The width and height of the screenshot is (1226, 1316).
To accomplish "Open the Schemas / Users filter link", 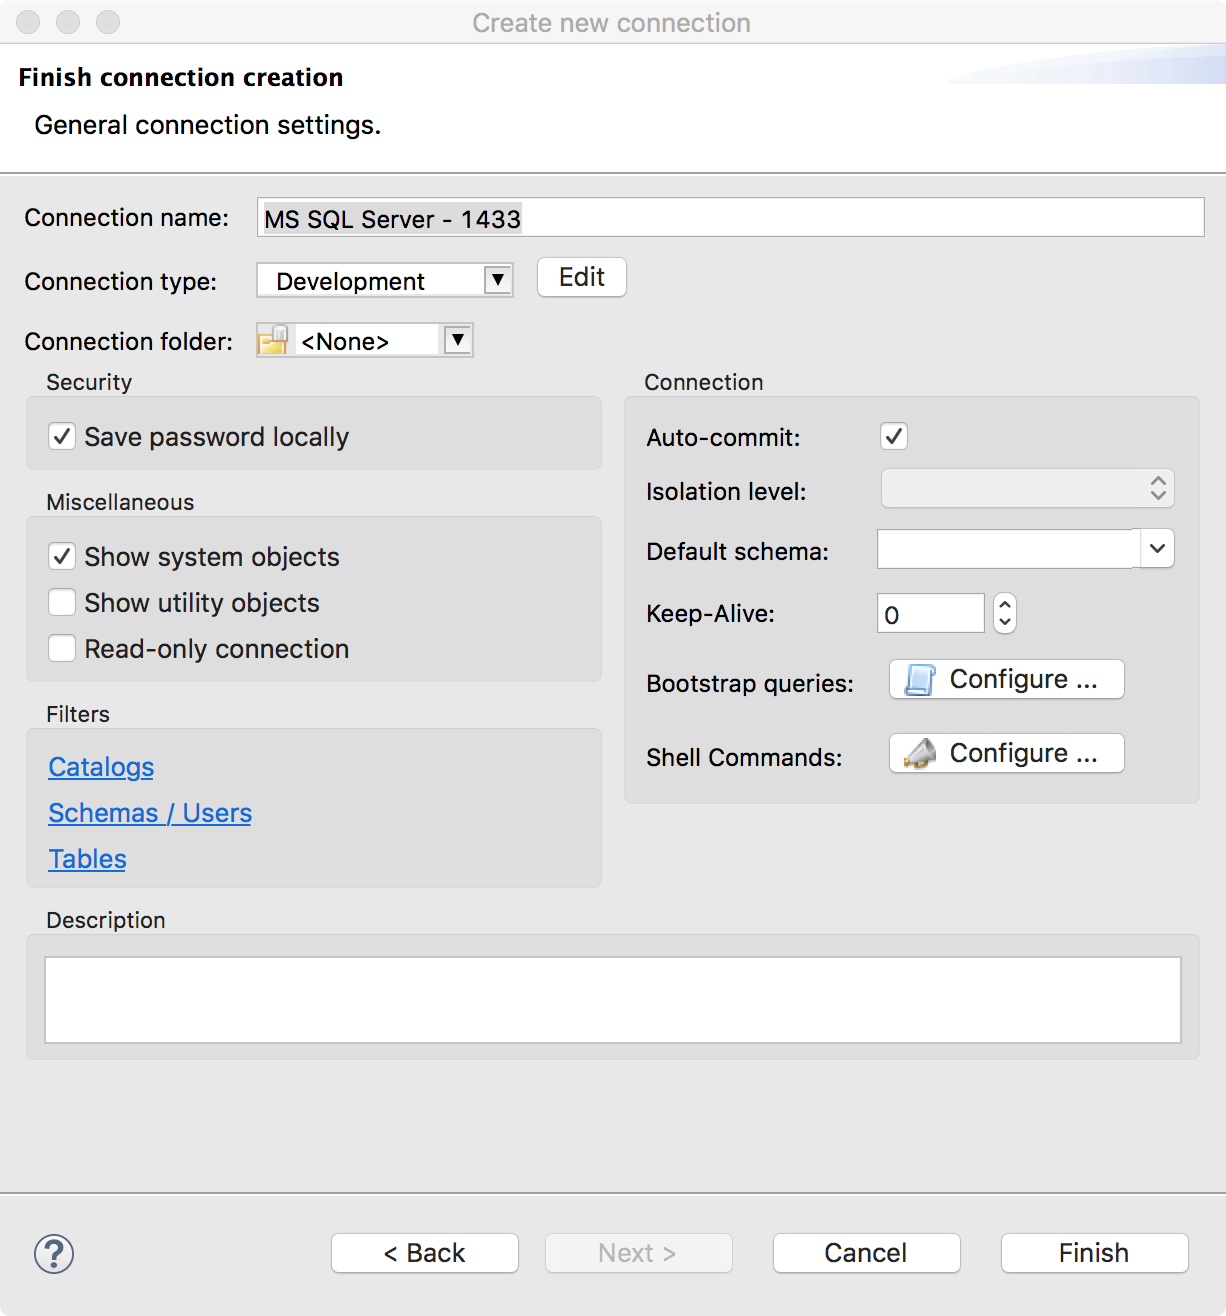I will pos(150,813).
